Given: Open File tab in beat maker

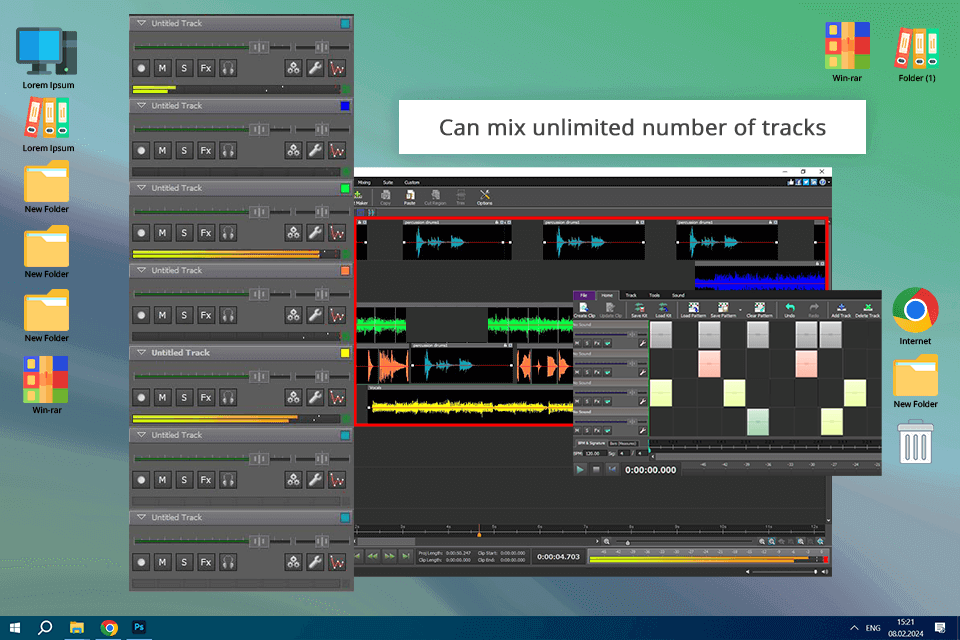Looking at the screenshot, I should (x=584, y=295).
